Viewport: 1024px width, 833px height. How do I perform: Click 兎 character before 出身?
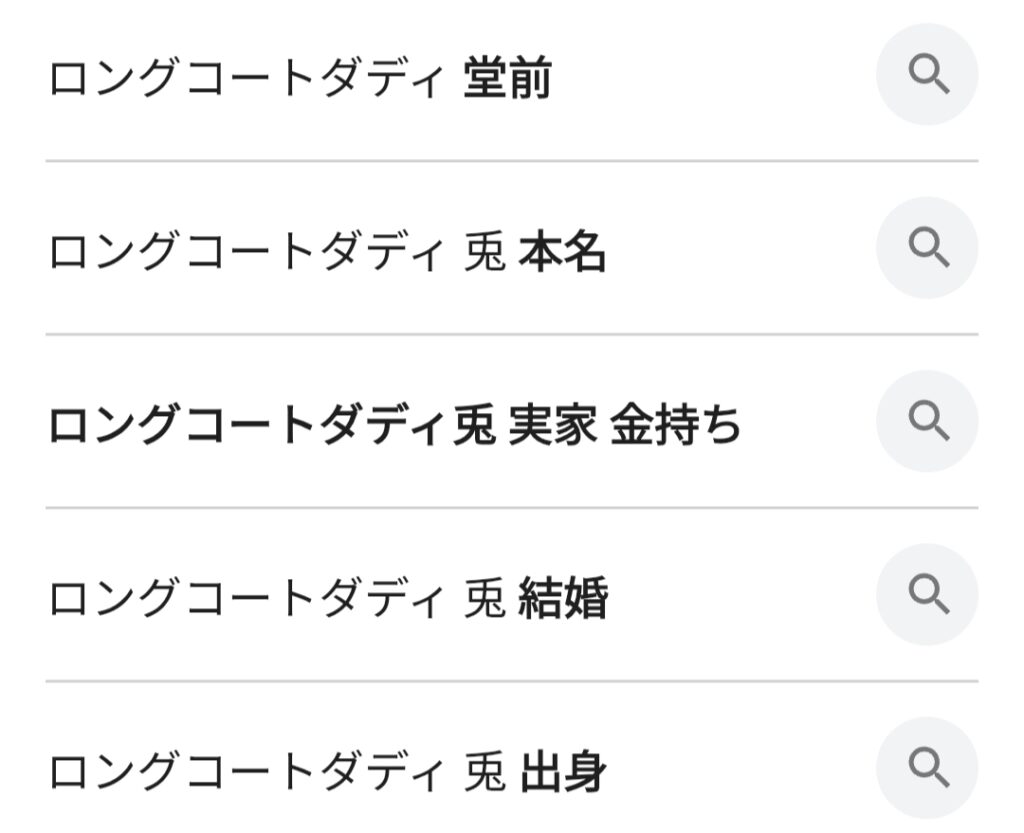point(485,773)
